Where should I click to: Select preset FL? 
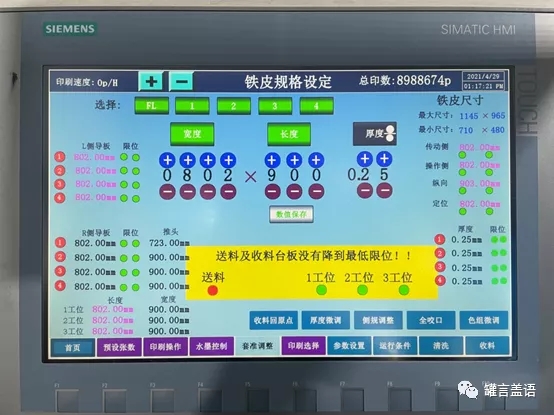tap(151, 106)
